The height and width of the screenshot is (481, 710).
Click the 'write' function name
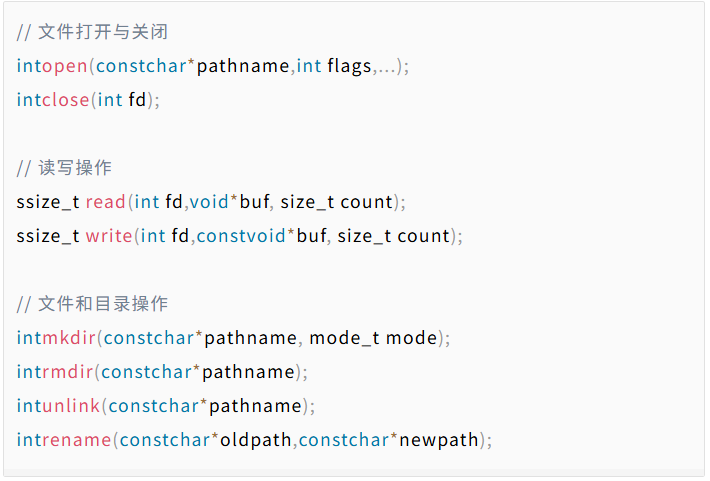107,236
